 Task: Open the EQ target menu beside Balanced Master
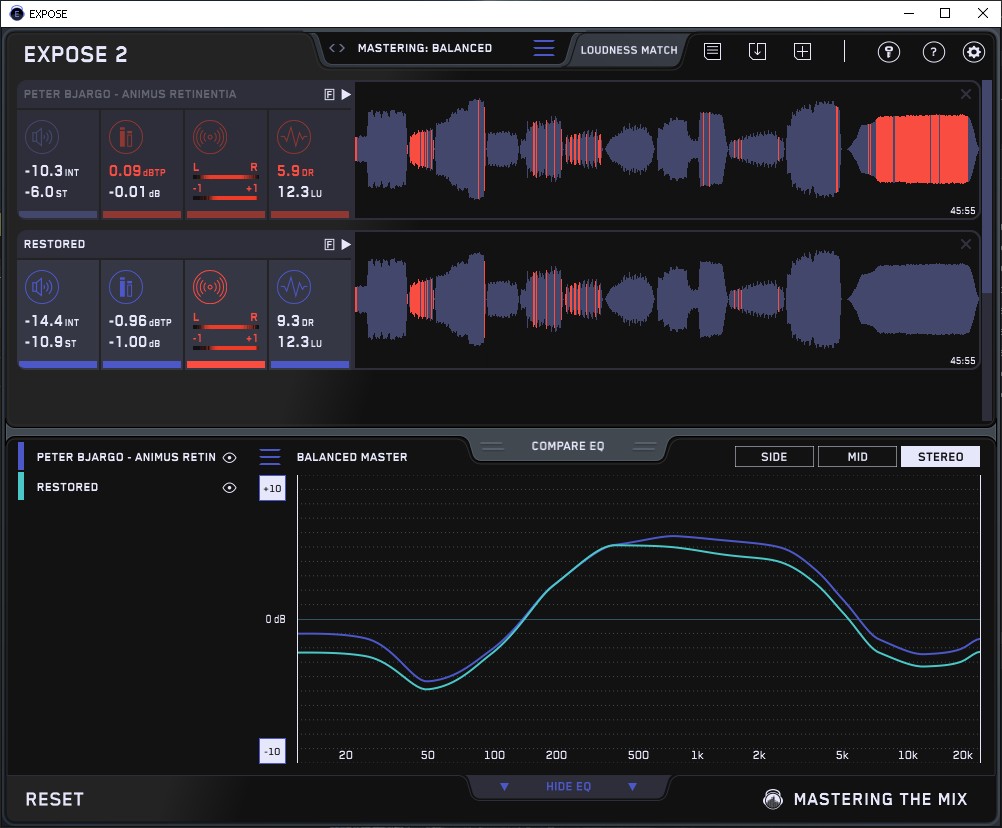coord(270,457)
